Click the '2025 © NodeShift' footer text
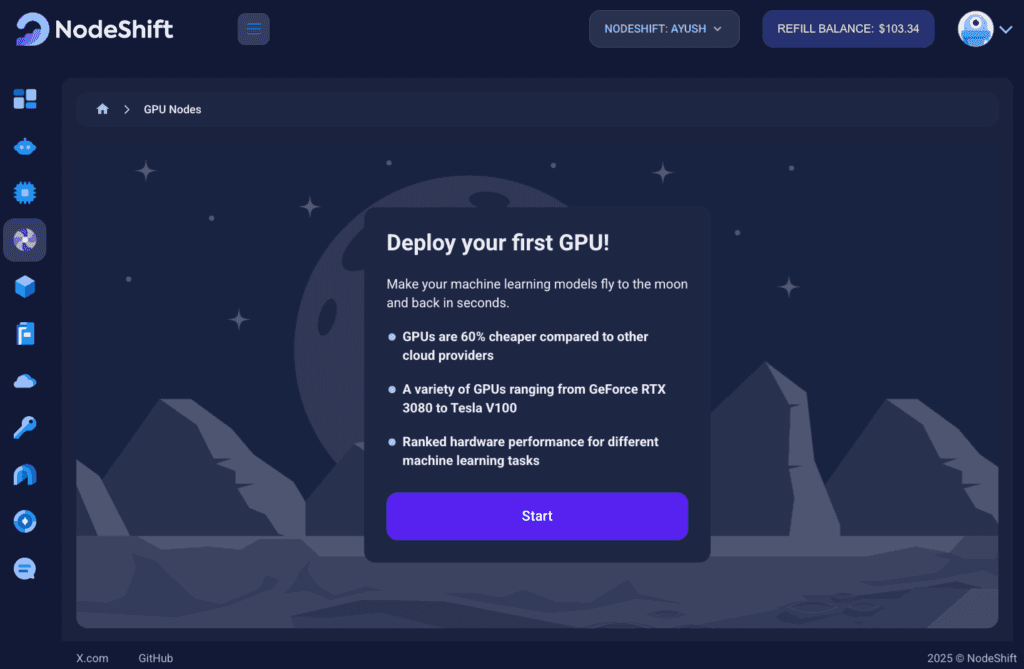The width and height of the screenshot is (1024, 669). click(x=972, y=658)
